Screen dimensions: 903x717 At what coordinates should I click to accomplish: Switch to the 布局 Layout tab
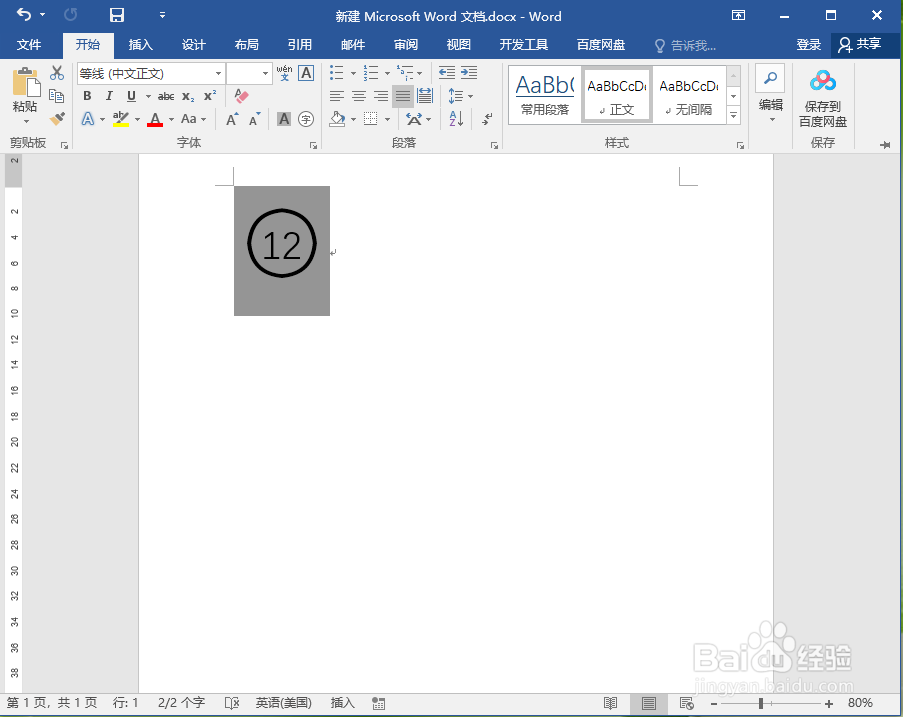click(x=246, y=45)
